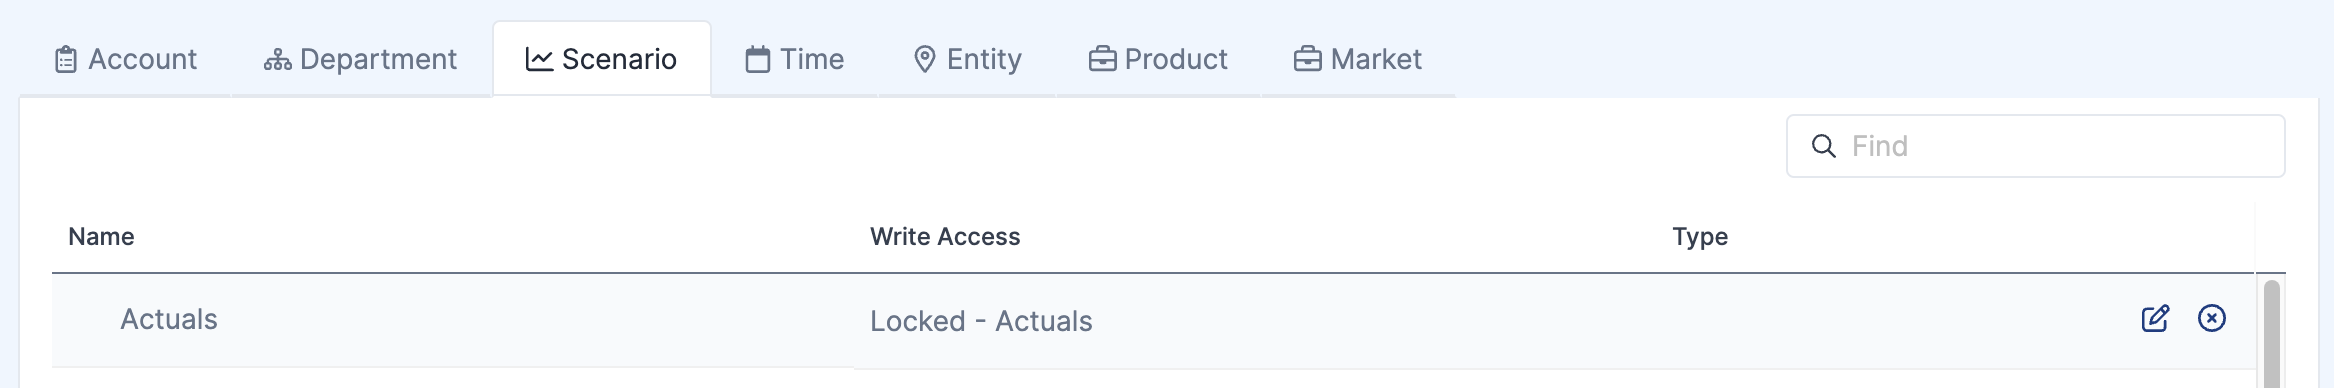Click into the Find search field

(2035, 146)
